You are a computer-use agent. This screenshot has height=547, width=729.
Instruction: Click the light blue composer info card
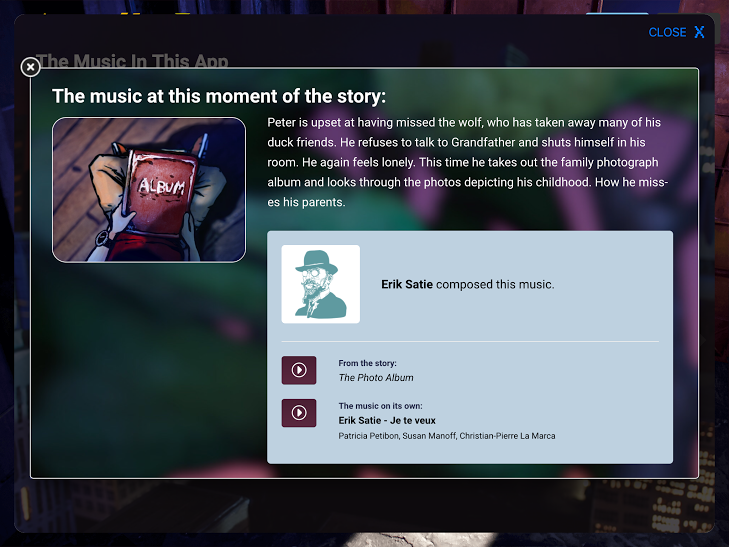(x=470, y=347)
